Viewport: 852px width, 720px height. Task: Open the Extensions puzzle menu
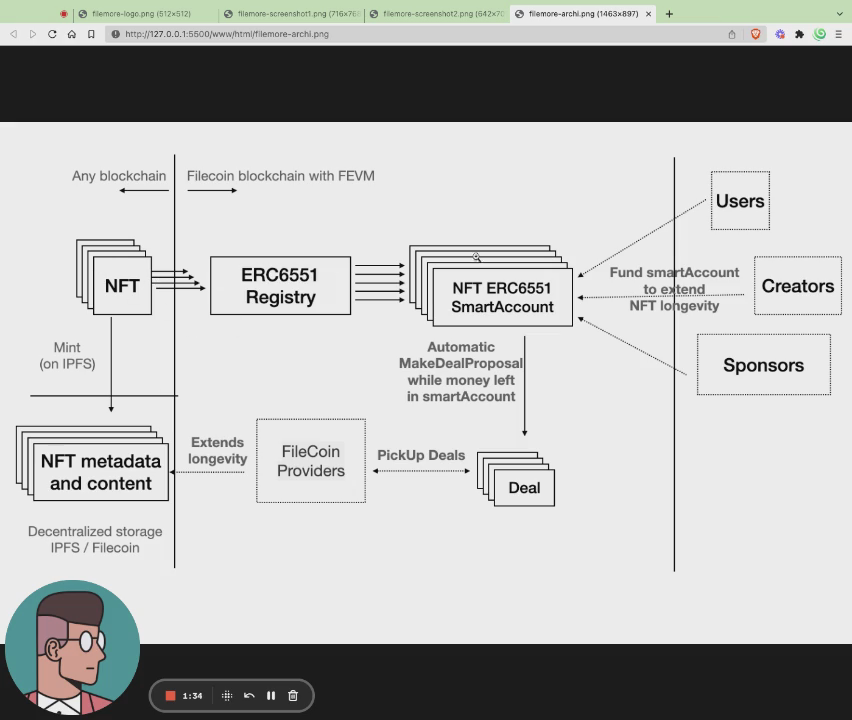(799, 34)
